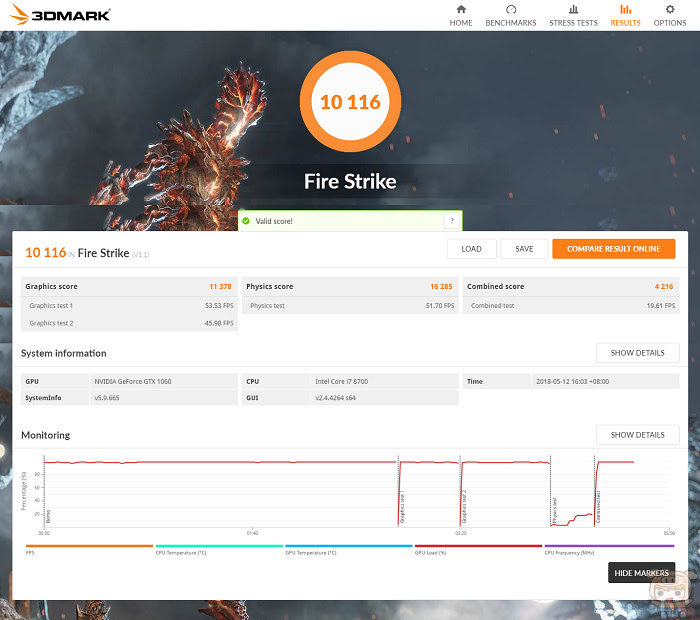Go to the HOME tab label
The width and height of the screenshot is (700, 620).
click(461, 23)
